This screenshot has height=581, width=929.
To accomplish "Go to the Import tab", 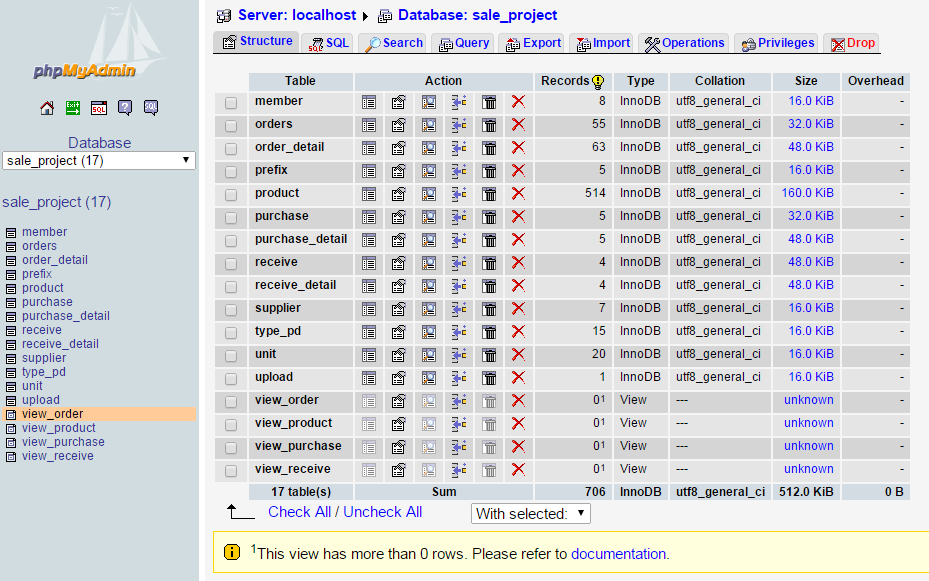I will [x=602, y=43].
